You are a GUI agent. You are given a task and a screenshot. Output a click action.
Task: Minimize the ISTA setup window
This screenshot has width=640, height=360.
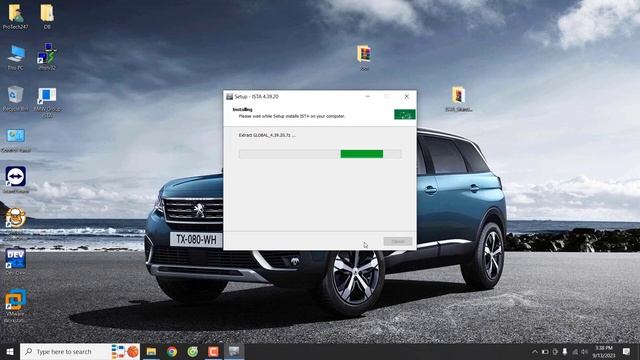click(368, 97)
